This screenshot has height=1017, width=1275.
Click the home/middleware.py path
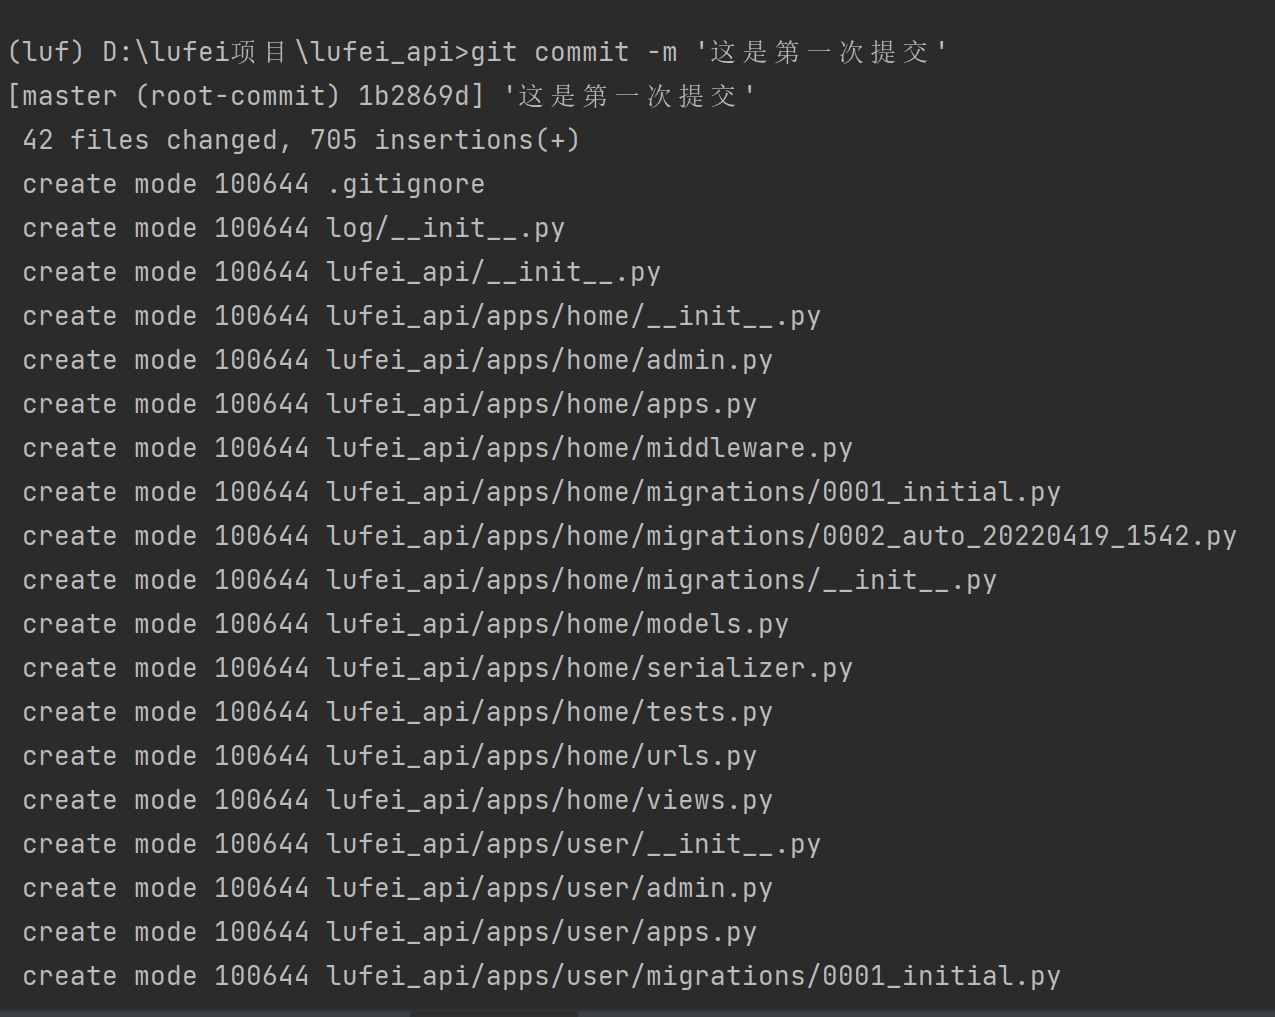590,449
